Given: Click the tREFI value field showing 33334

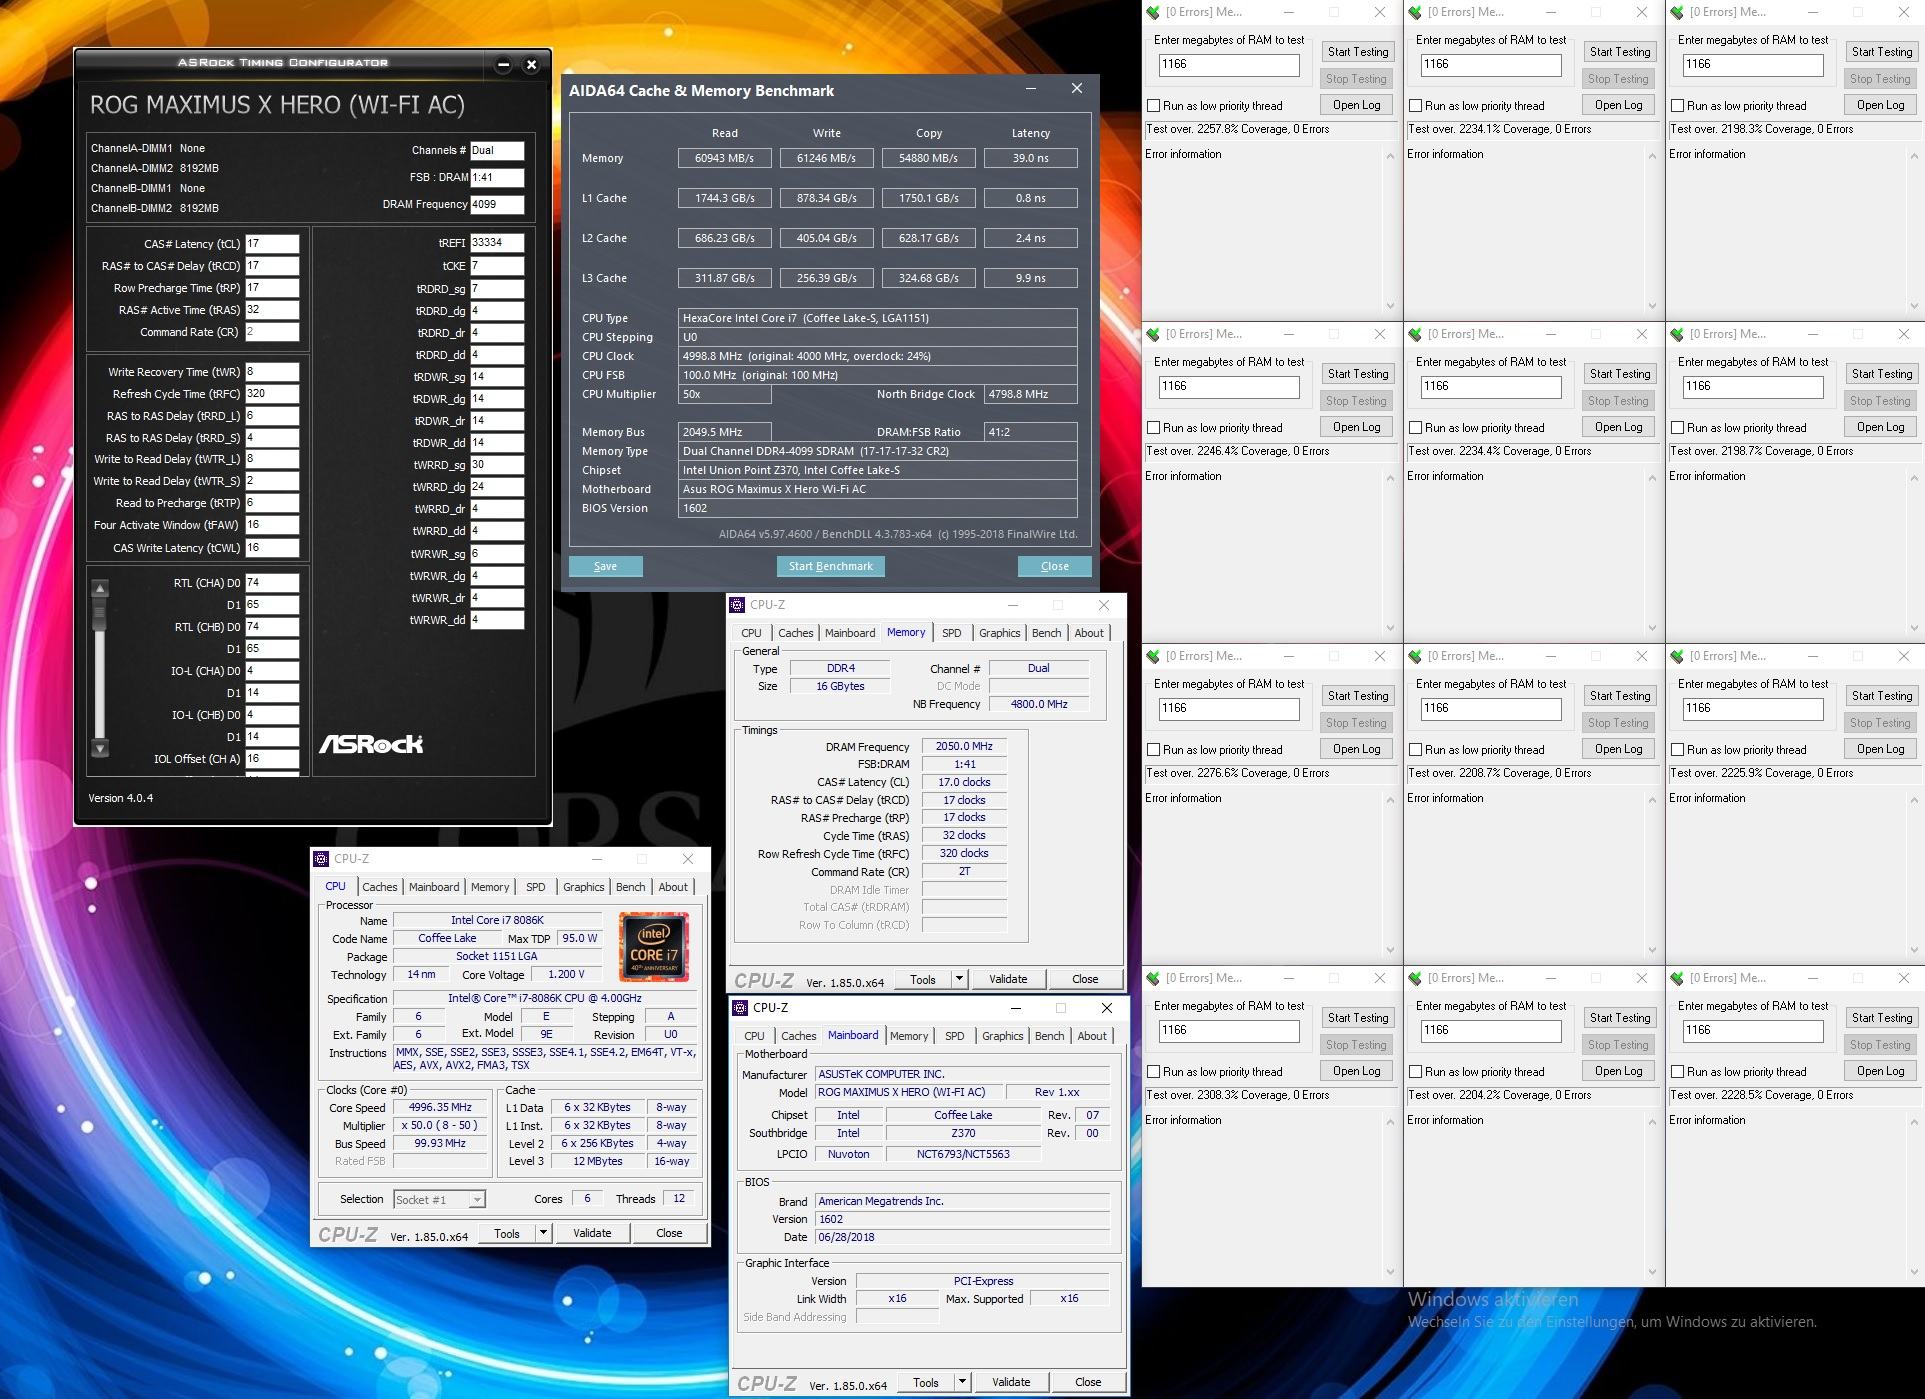Looking at the screenshot, I should pyautogui.click(x=497, y=243).
